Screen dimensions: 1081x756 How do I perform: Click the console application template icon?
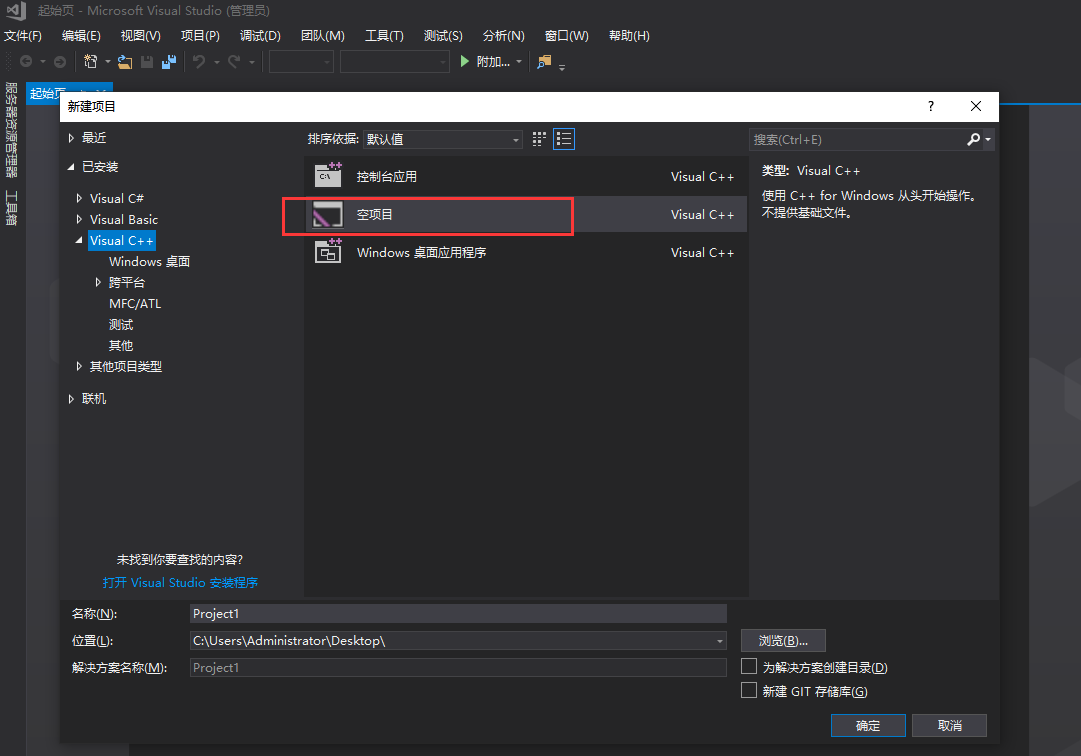click(x=328, y=176)
